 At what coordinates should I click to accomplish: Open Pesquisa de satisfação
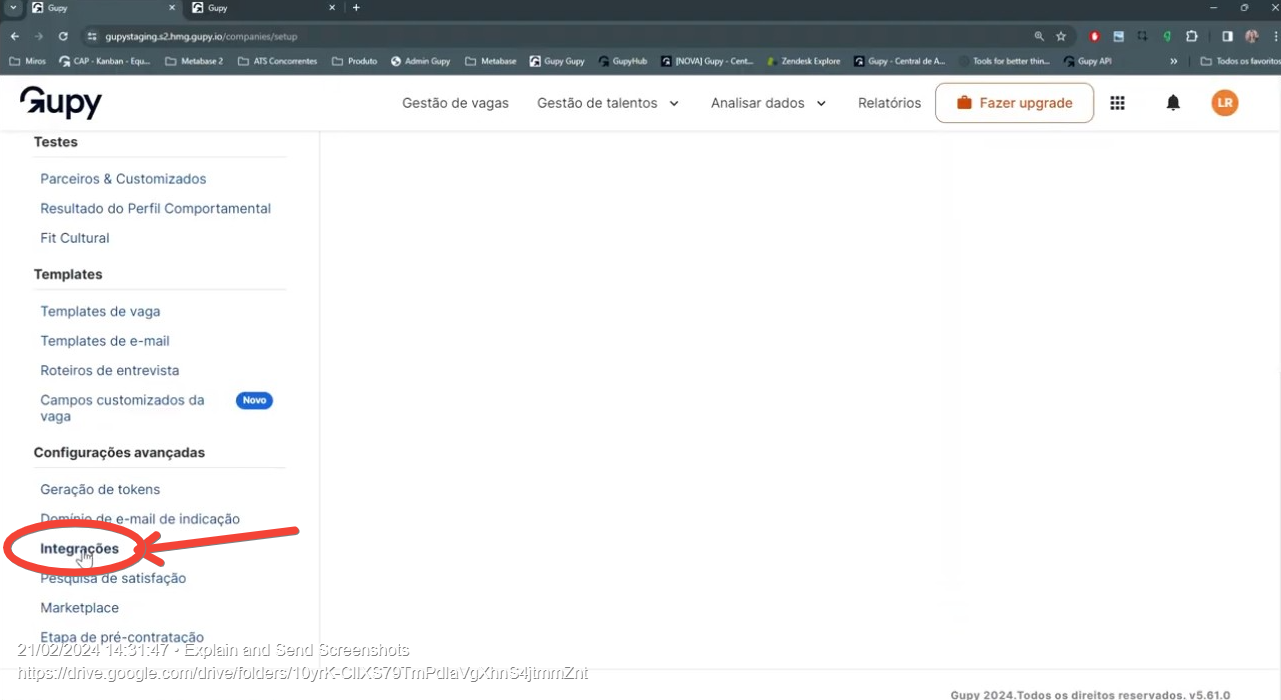[113, 578]
